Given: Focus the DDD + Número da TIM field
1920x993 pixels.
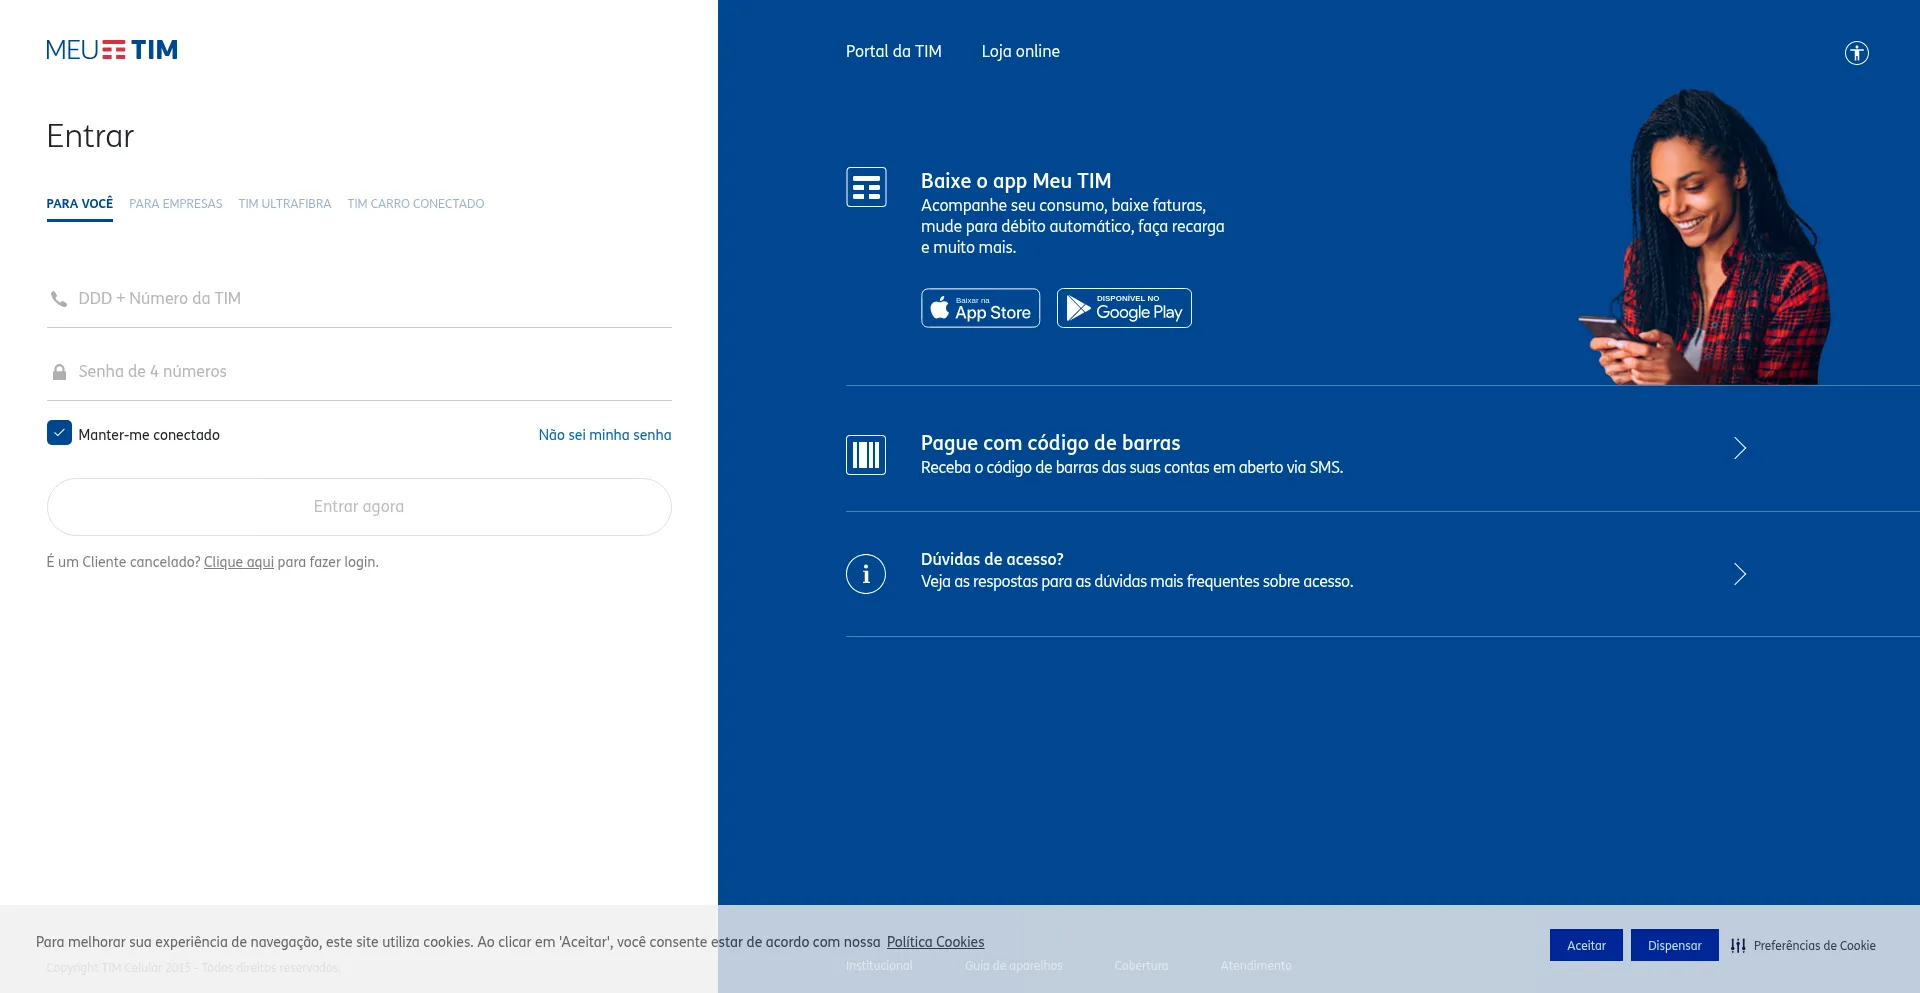Looking at the screenshot, I should (359, 299).
